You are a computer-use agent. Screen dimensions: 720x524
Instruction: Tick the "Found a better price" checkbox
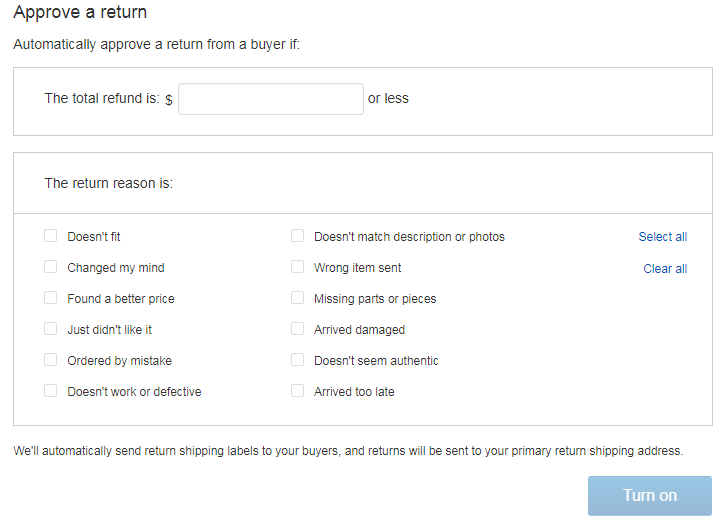point(50,298)
